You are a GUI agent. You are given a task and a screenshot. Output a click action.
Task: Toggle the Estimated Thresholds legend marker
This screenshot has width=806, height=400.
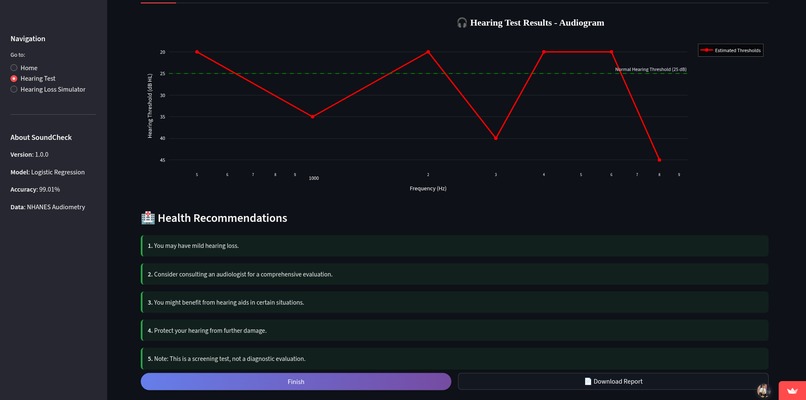[706, 50]
